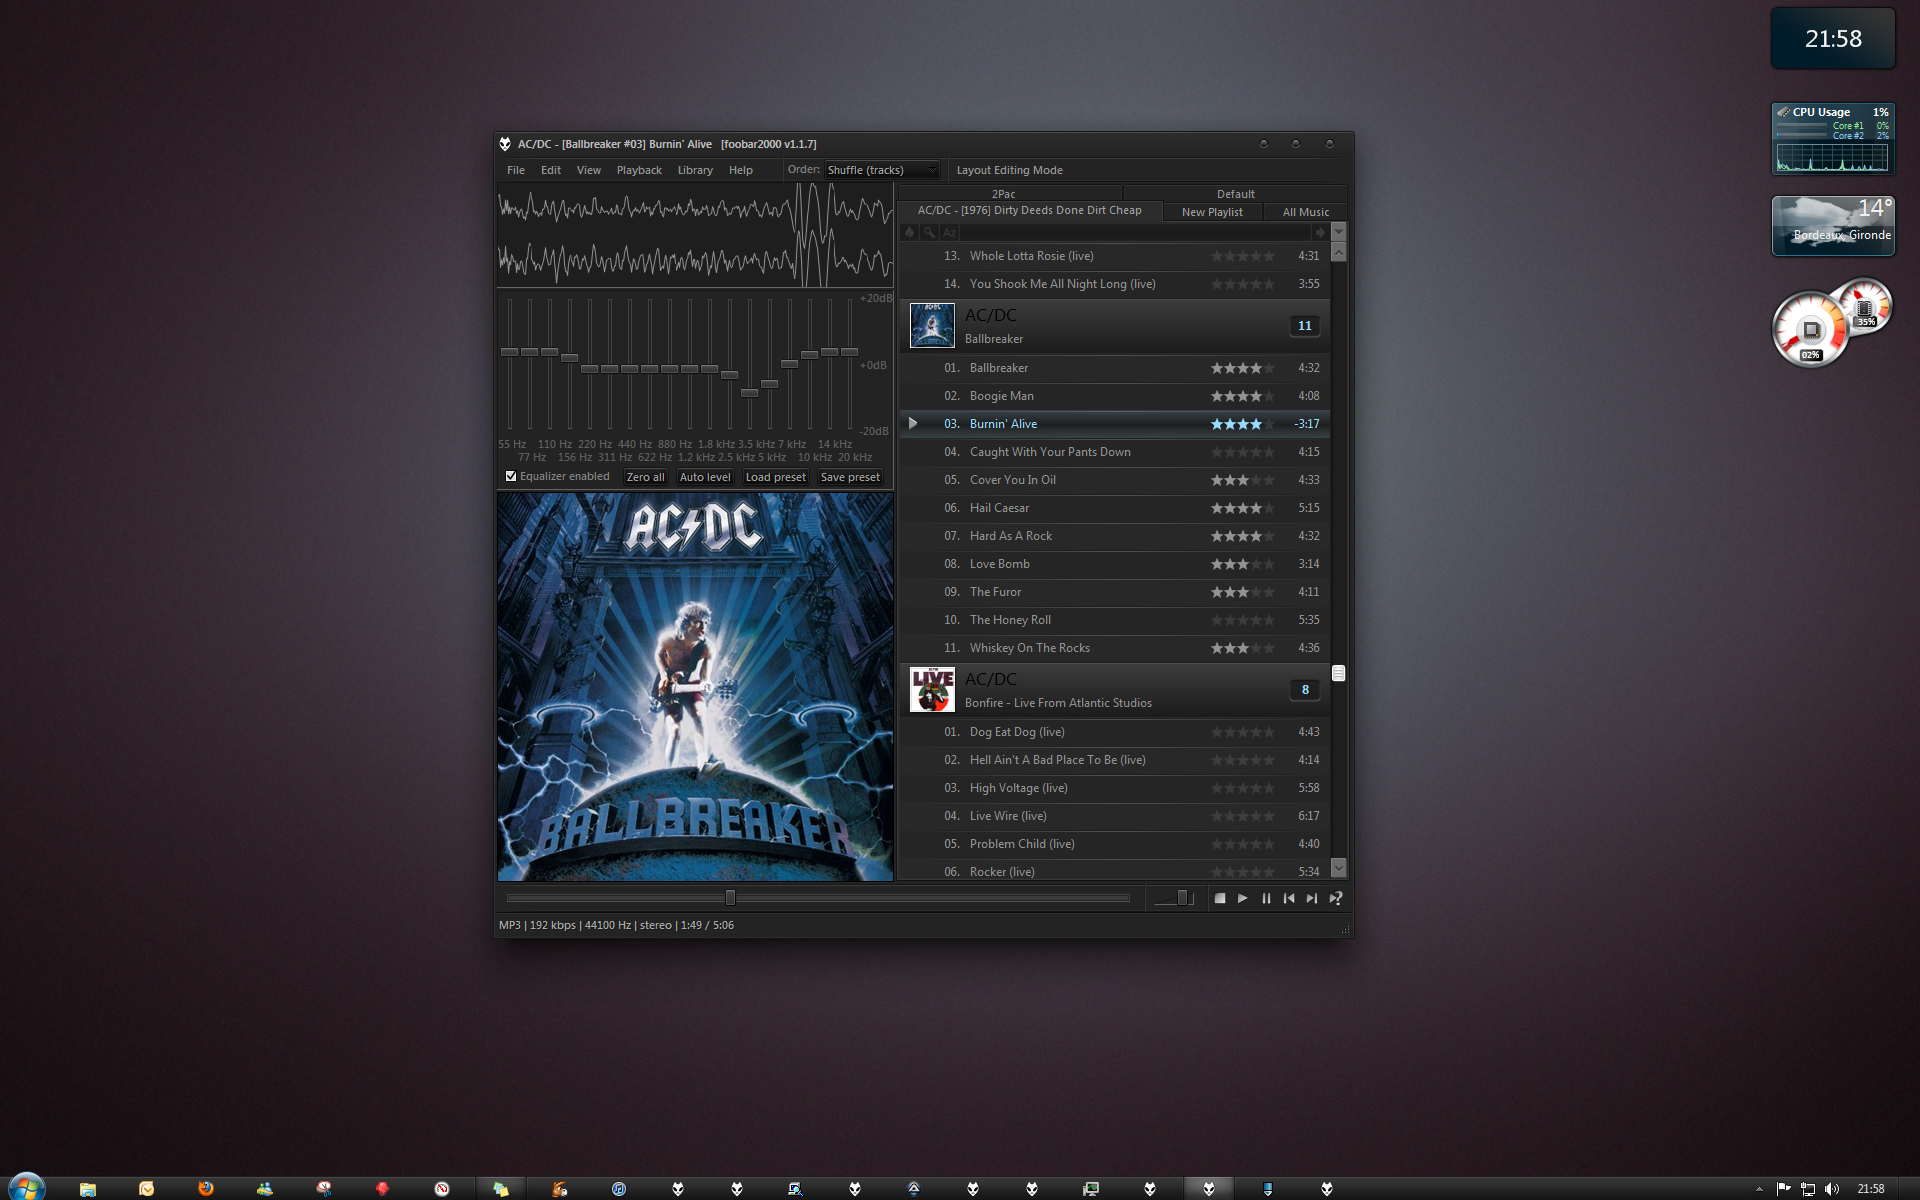Collapse the Bonfire Live From Atlantic Studios group
Image resolution: width=1920 pixels, height=1200 pixels.
pos(1115,690)
